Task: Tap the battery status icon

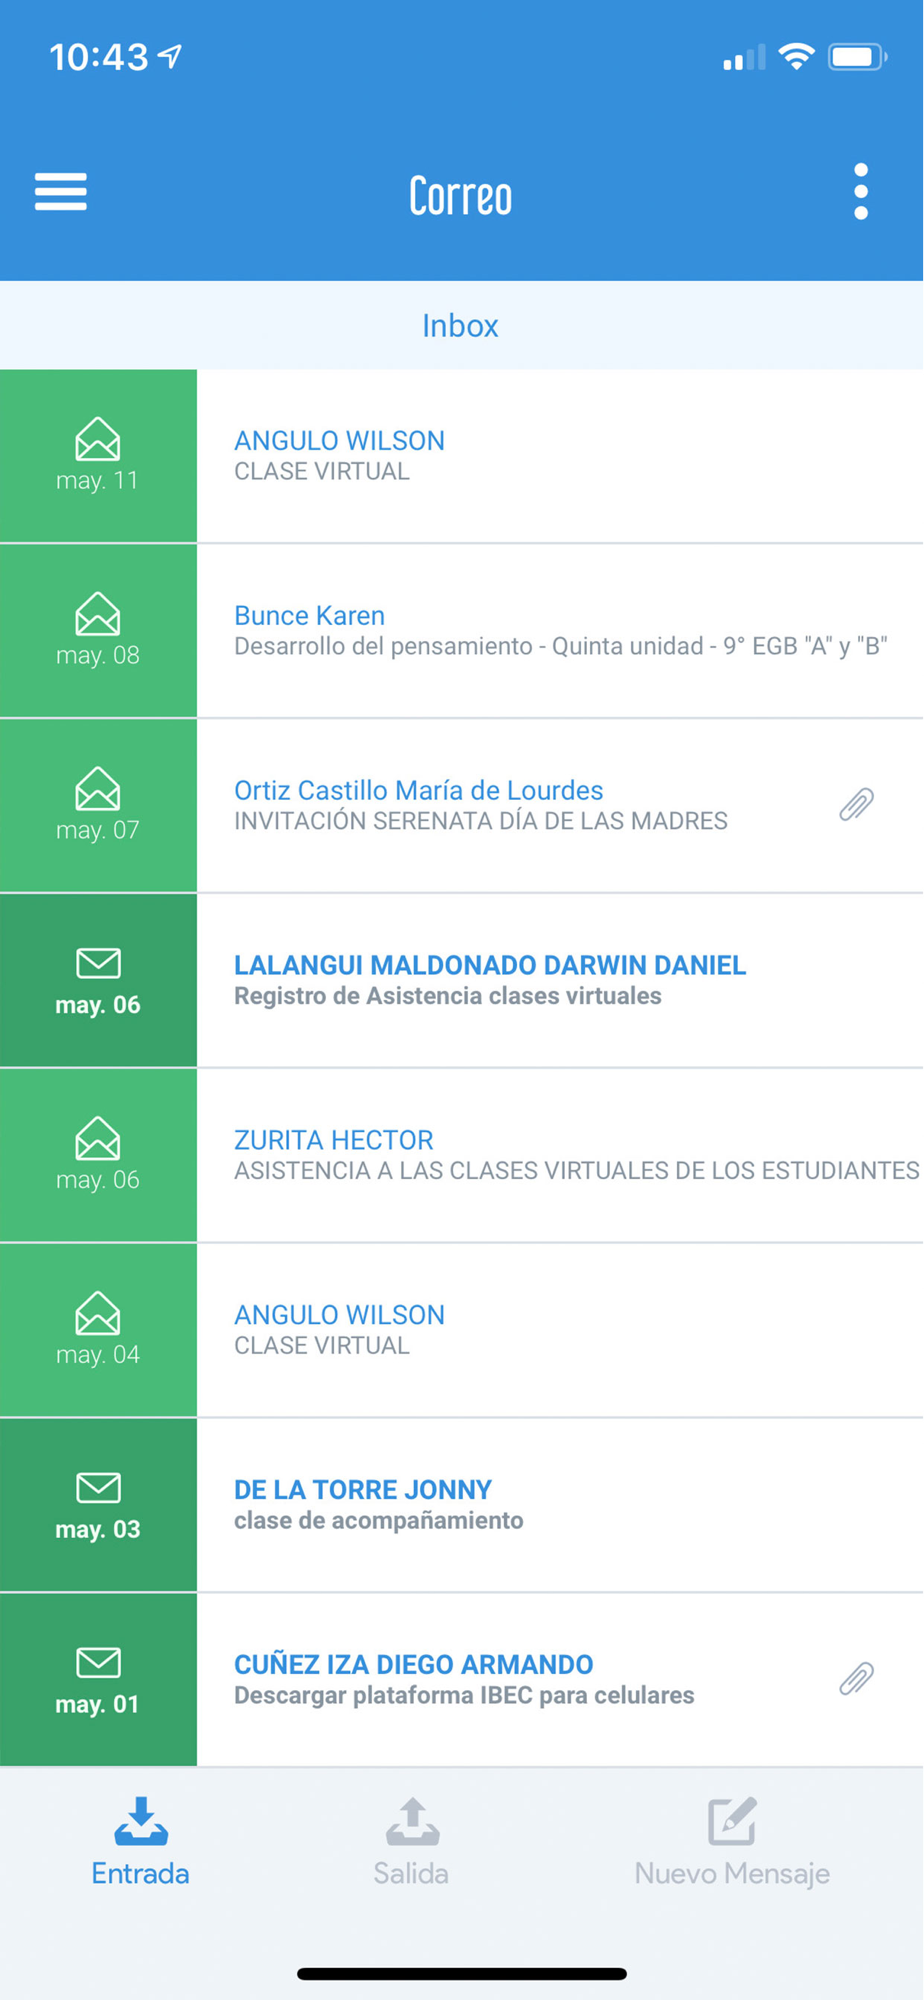Action: tap(857, 57)
